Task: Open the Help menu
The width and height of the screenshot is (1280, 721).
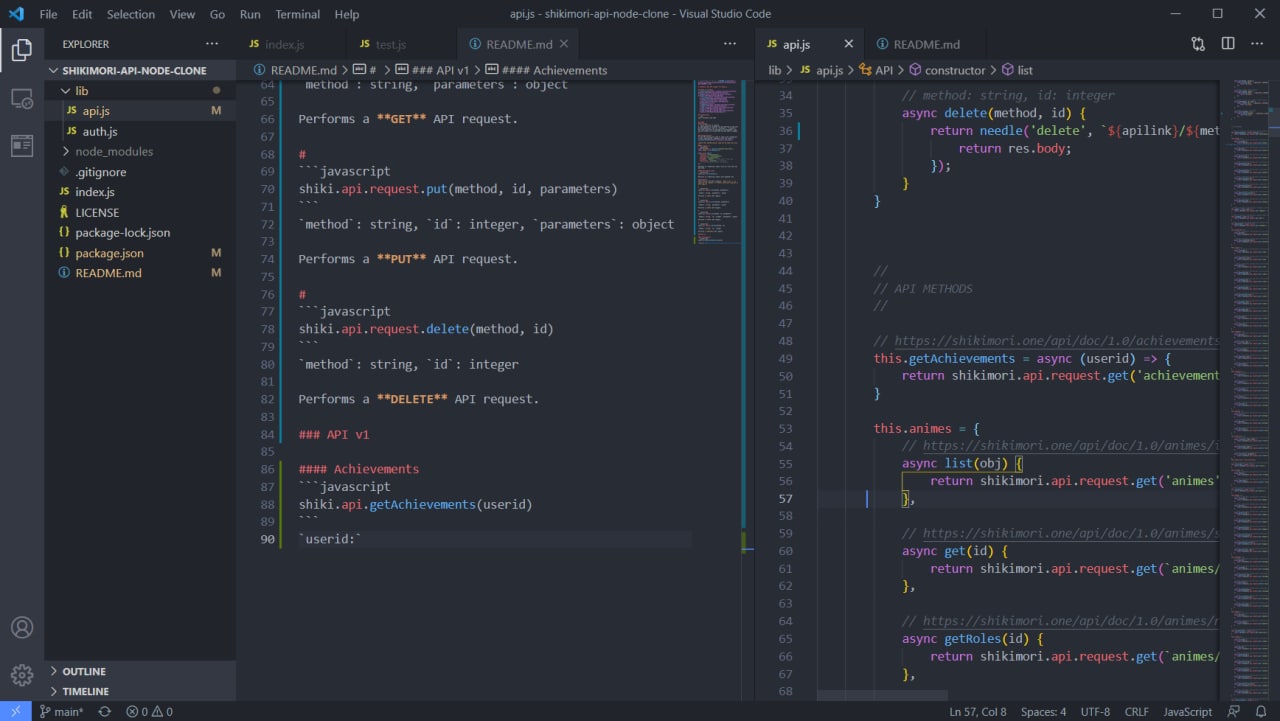Action: click(x=347, y=14)
